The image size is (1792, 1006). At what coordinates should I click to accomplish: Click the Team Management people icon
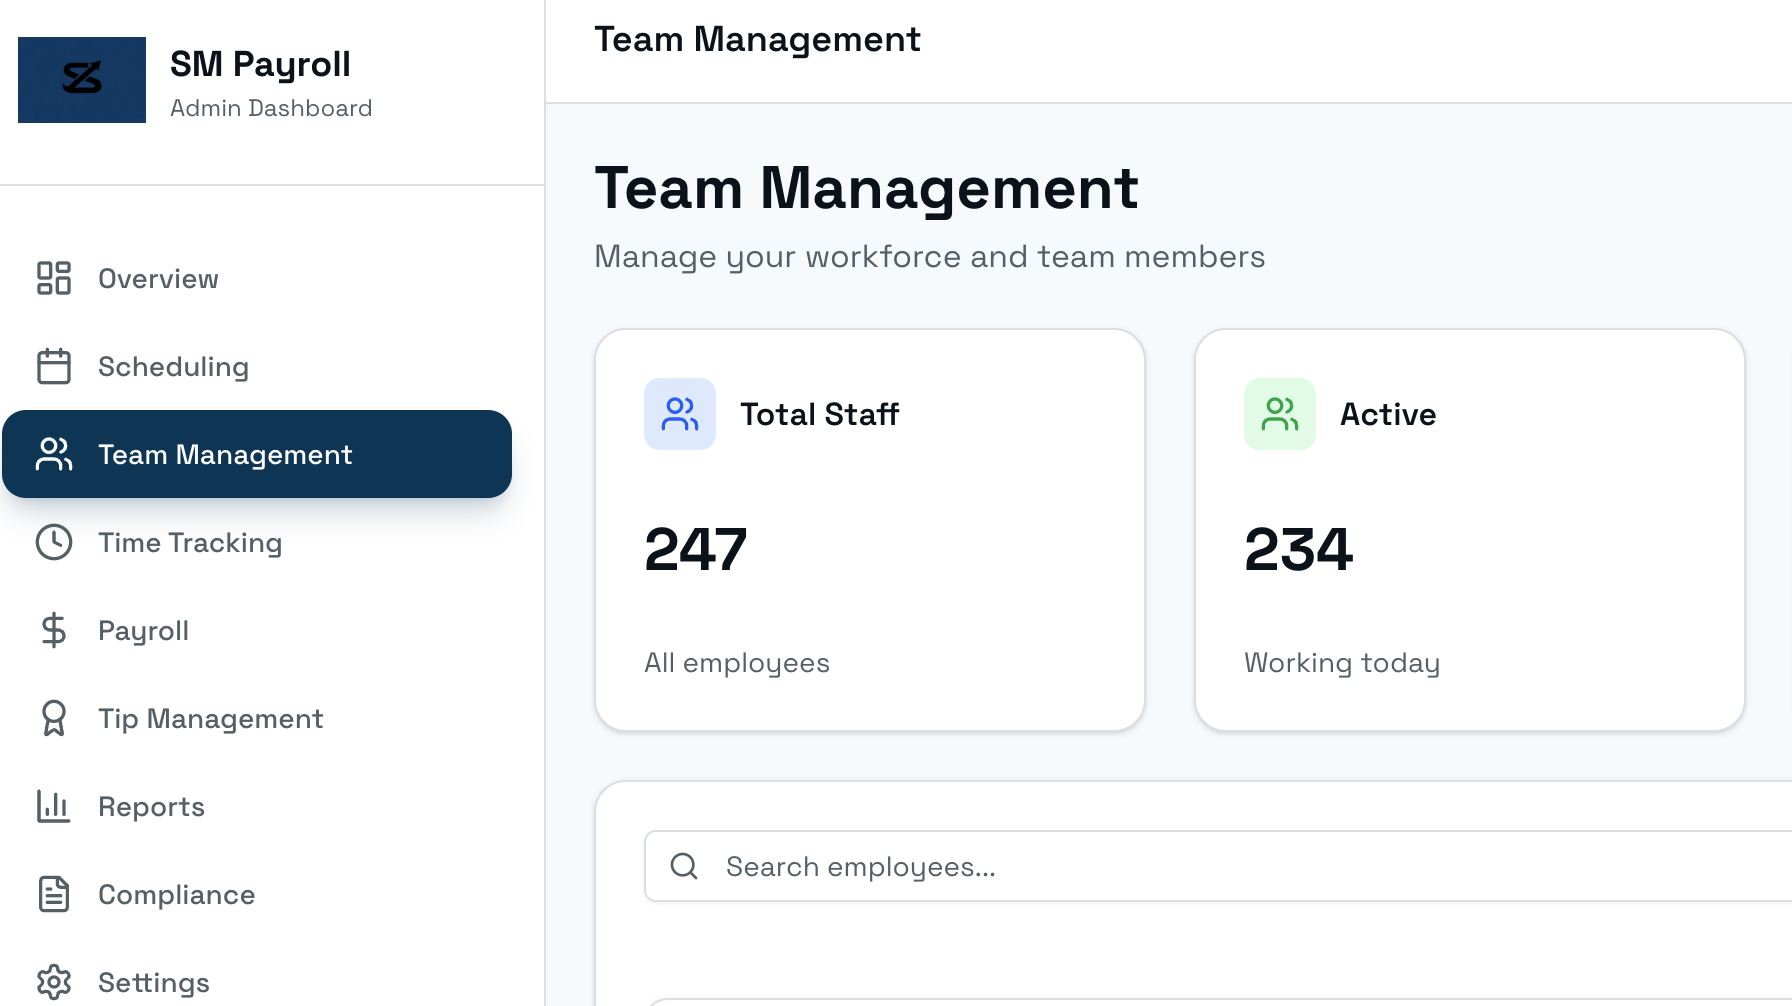(x=53, y=454)
